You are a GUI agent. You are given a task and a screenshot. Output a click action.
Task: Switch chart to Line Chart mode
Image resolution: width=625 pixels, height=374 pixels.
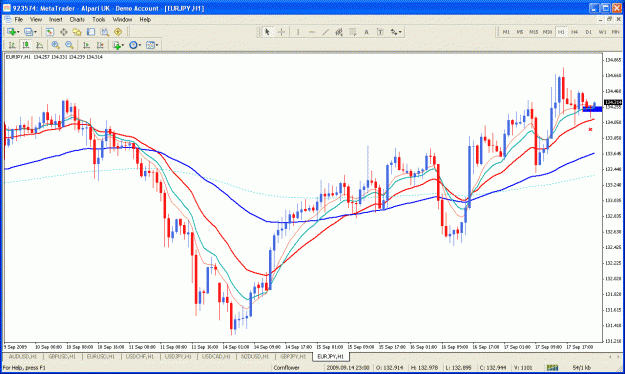tap(39, 45)
